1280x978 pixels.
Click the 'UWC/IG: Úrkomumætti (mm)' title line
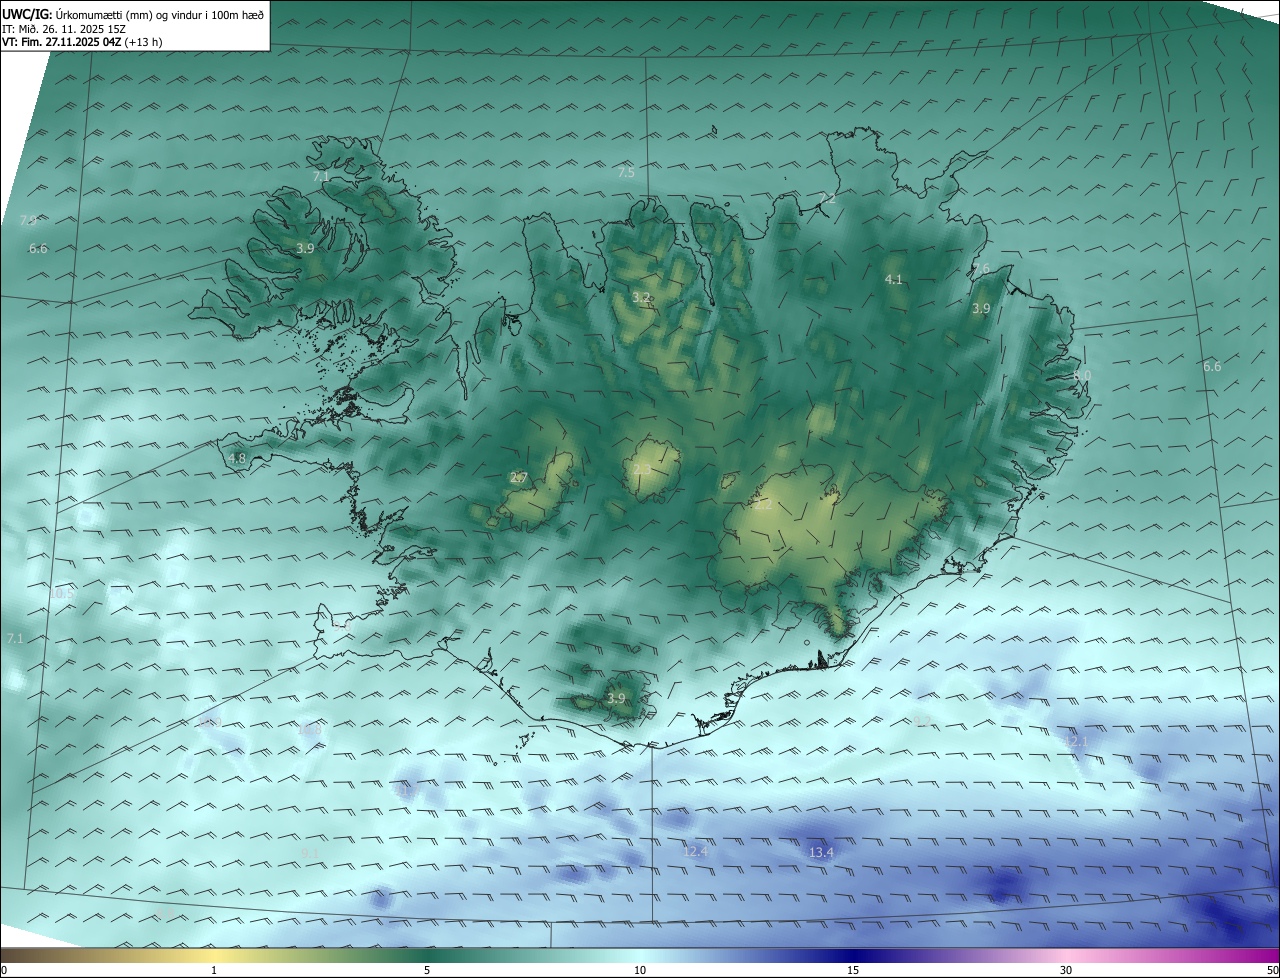[x=133, y=14]
